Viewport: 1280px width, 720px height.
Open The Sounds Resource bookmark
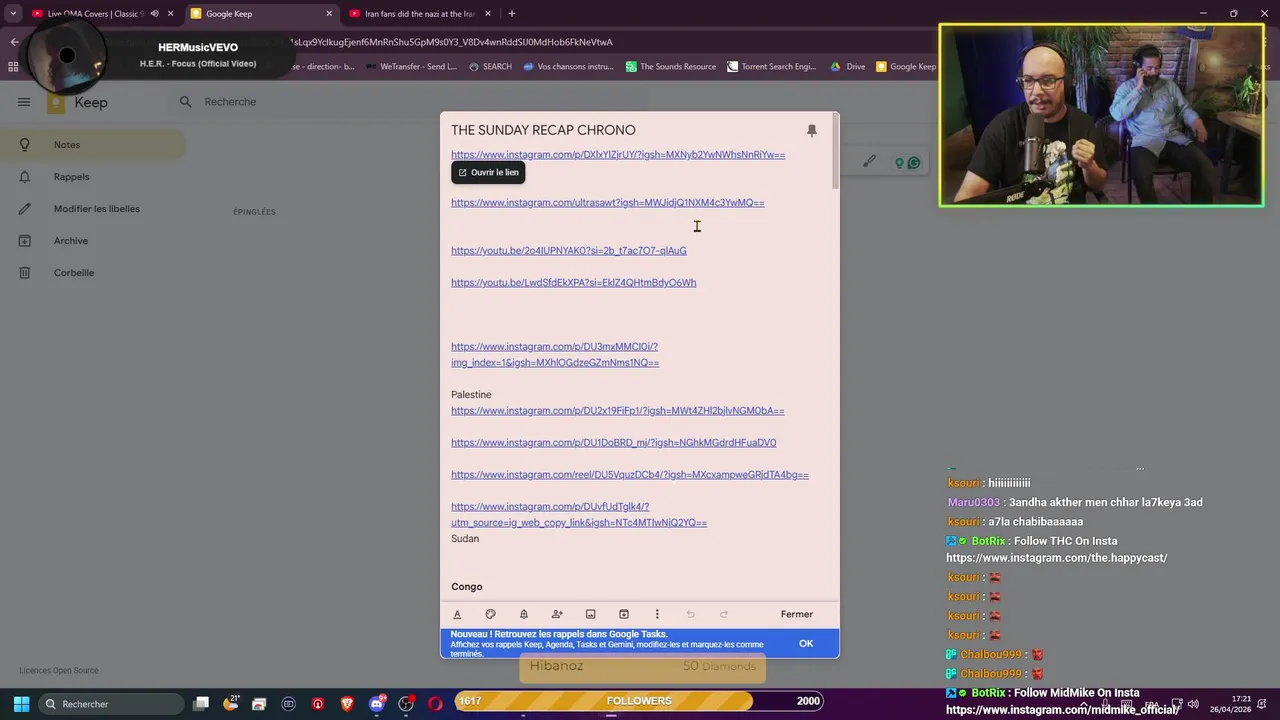click(x=671, y=67)
